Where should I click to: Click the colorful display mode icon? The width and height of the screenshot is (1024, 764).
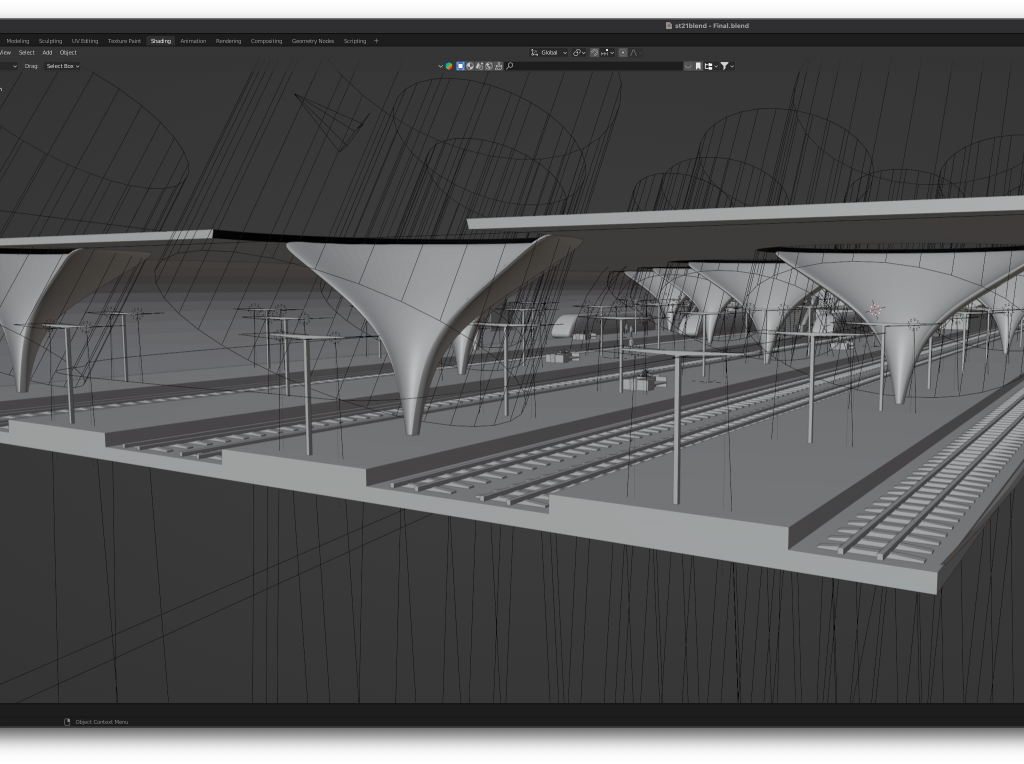click(449, 66)
